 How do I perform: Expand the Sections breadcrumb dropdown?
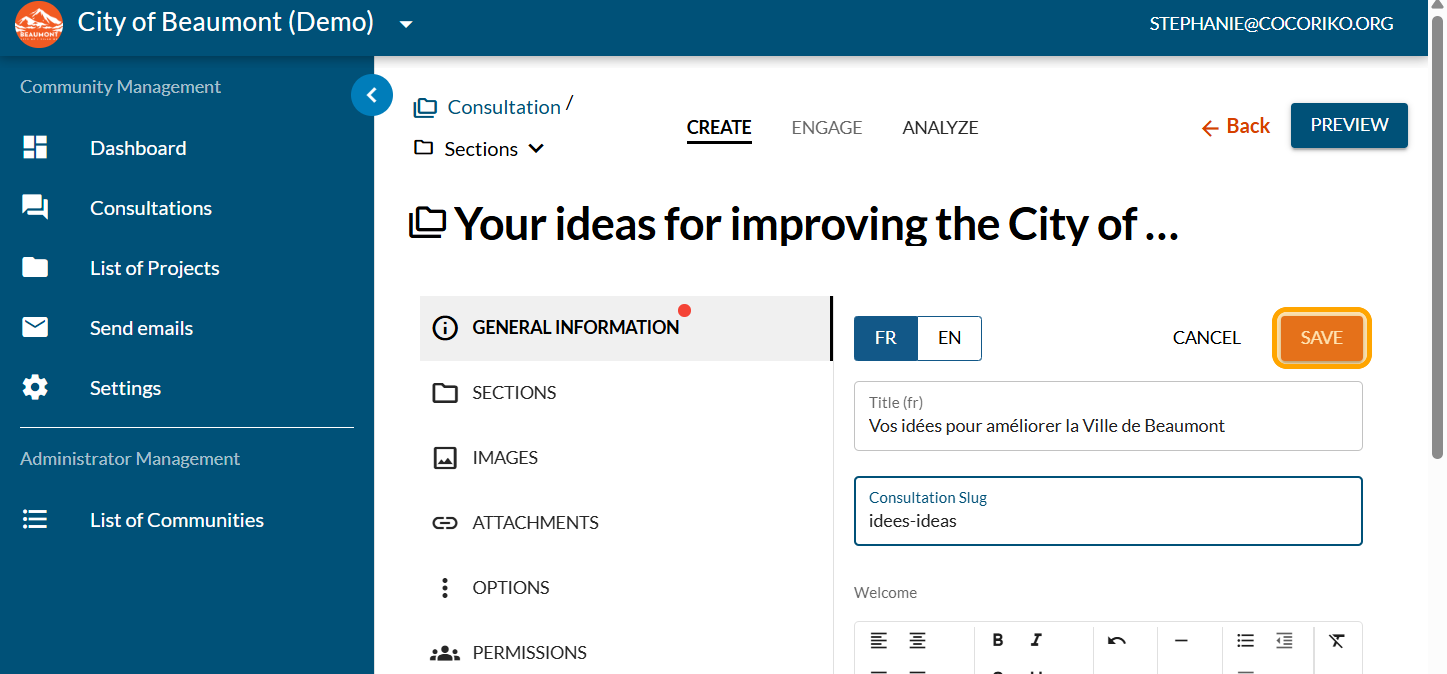[536, 149]
